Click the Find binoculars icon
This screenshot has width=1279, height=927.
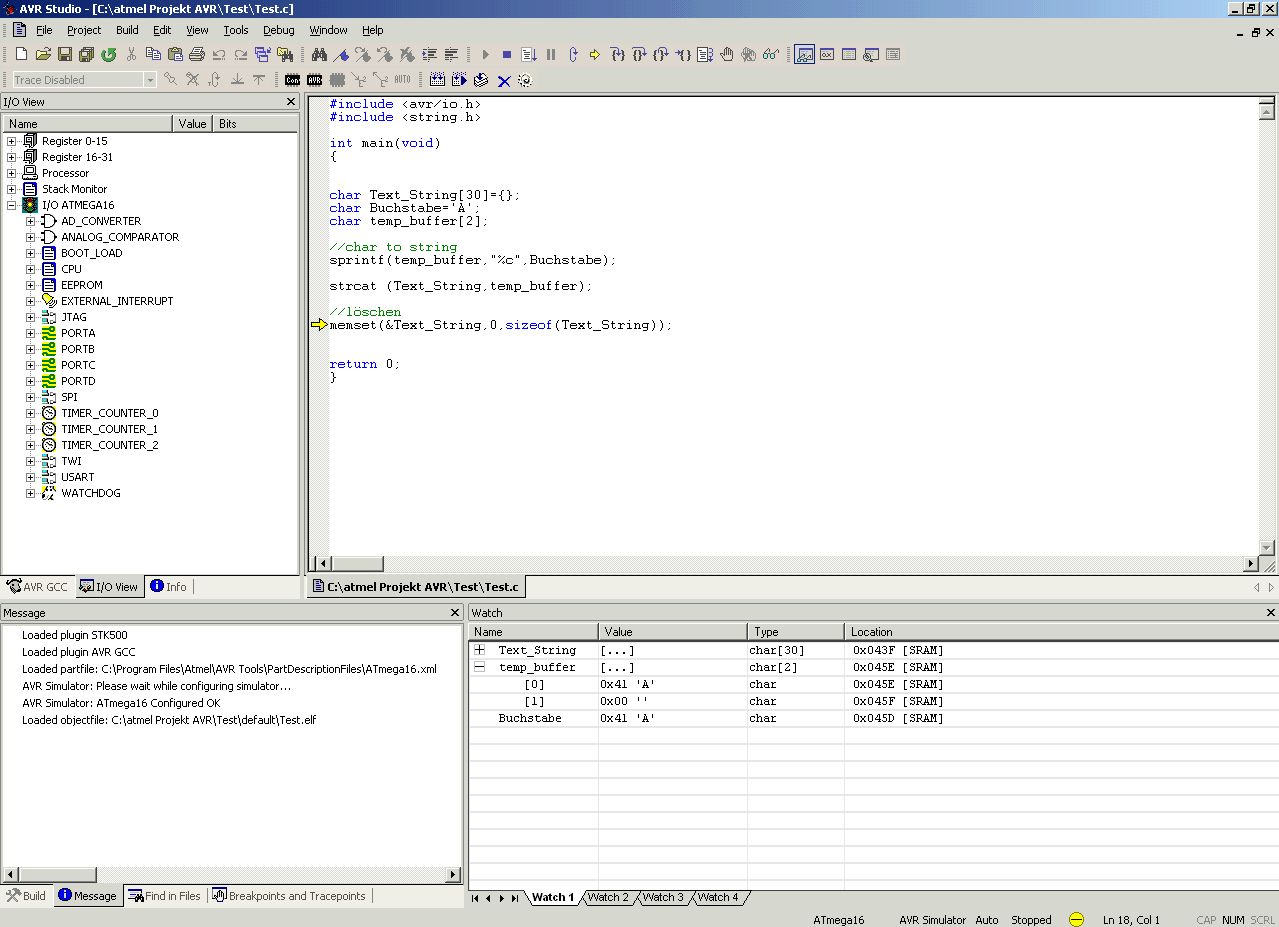coord(320,54)
